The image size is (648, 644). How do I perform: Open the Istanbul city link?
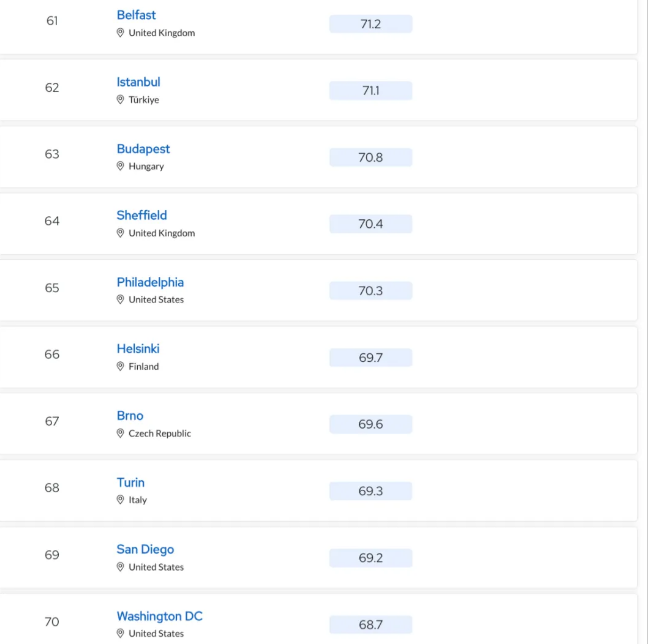(138, 82)
